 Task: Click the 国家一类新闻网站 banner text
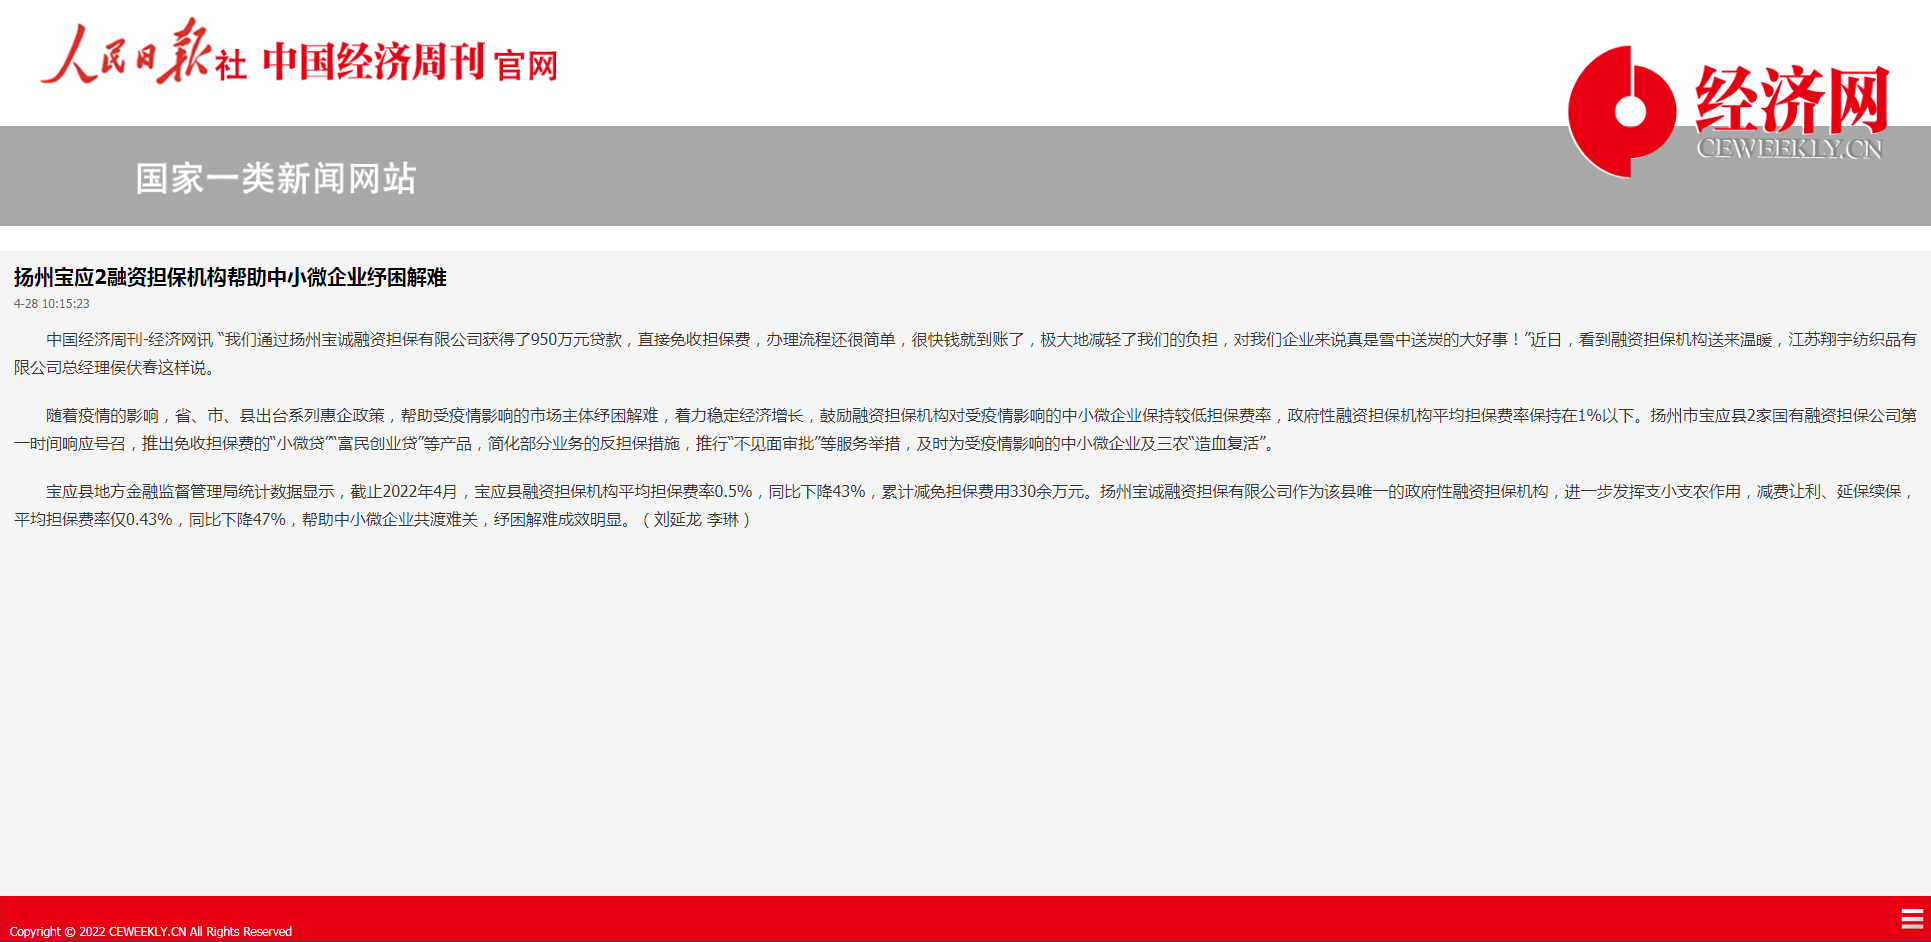tap(276, 178)
